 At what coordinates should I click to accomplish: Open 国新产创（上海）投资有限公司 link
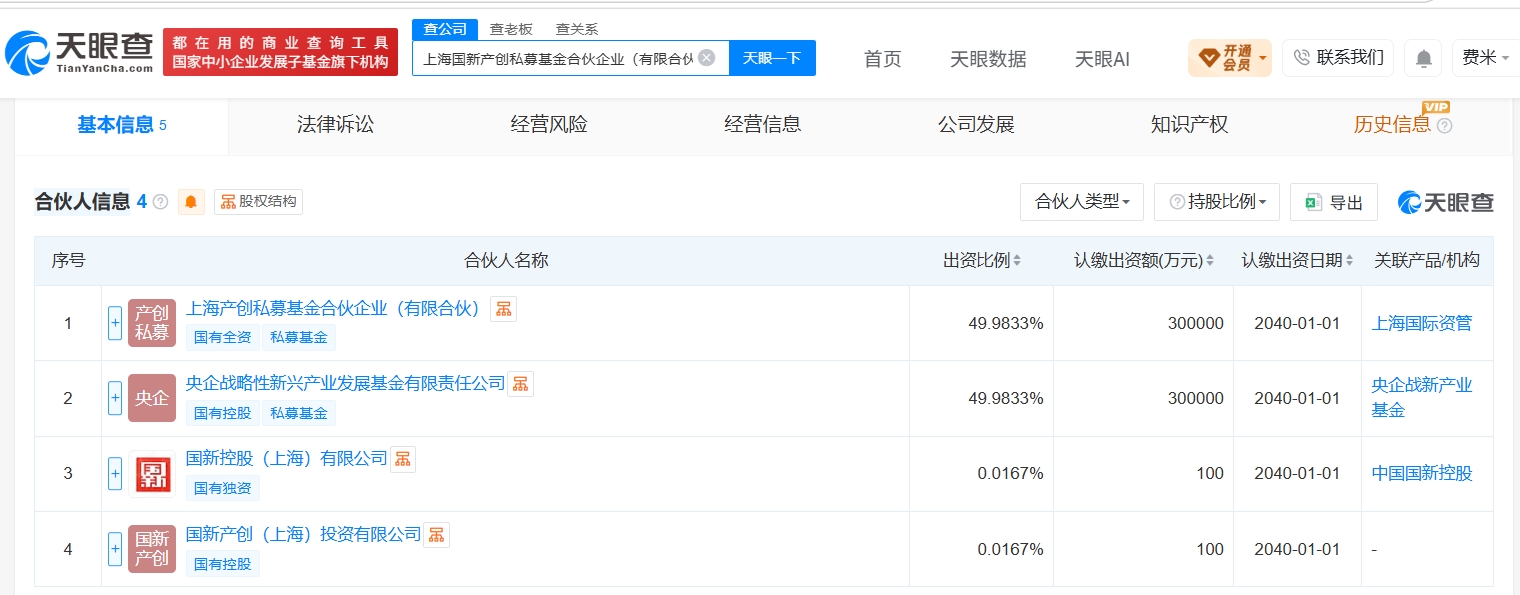(x=304, y=535)
